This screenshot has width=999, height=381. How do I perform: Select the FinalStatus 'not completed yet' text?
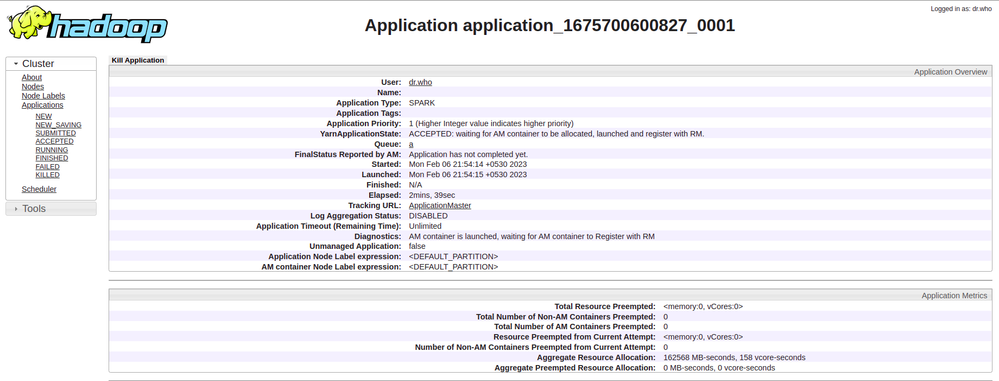tap(468, 154)
